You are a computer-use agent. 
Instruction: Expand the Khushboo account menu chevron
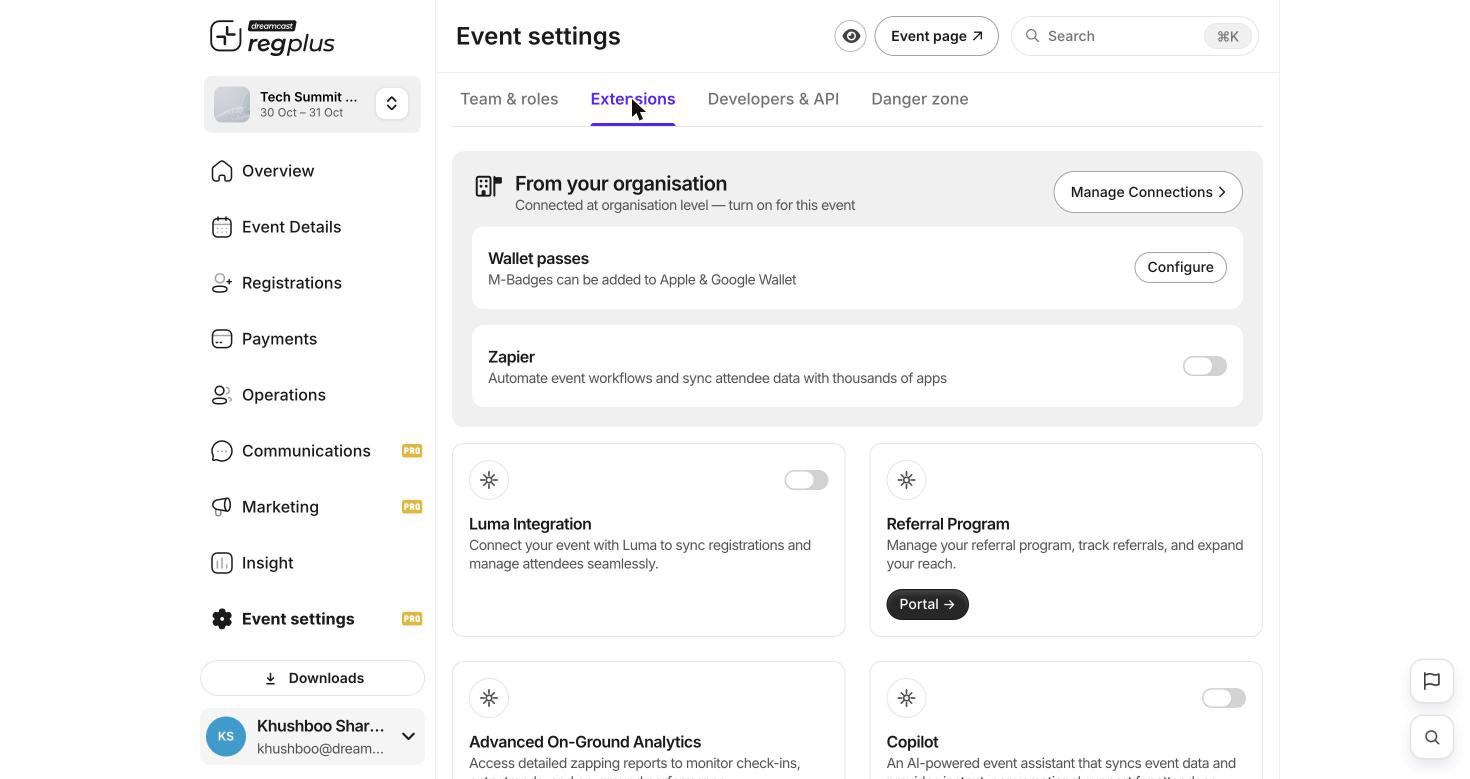(408, 737)
